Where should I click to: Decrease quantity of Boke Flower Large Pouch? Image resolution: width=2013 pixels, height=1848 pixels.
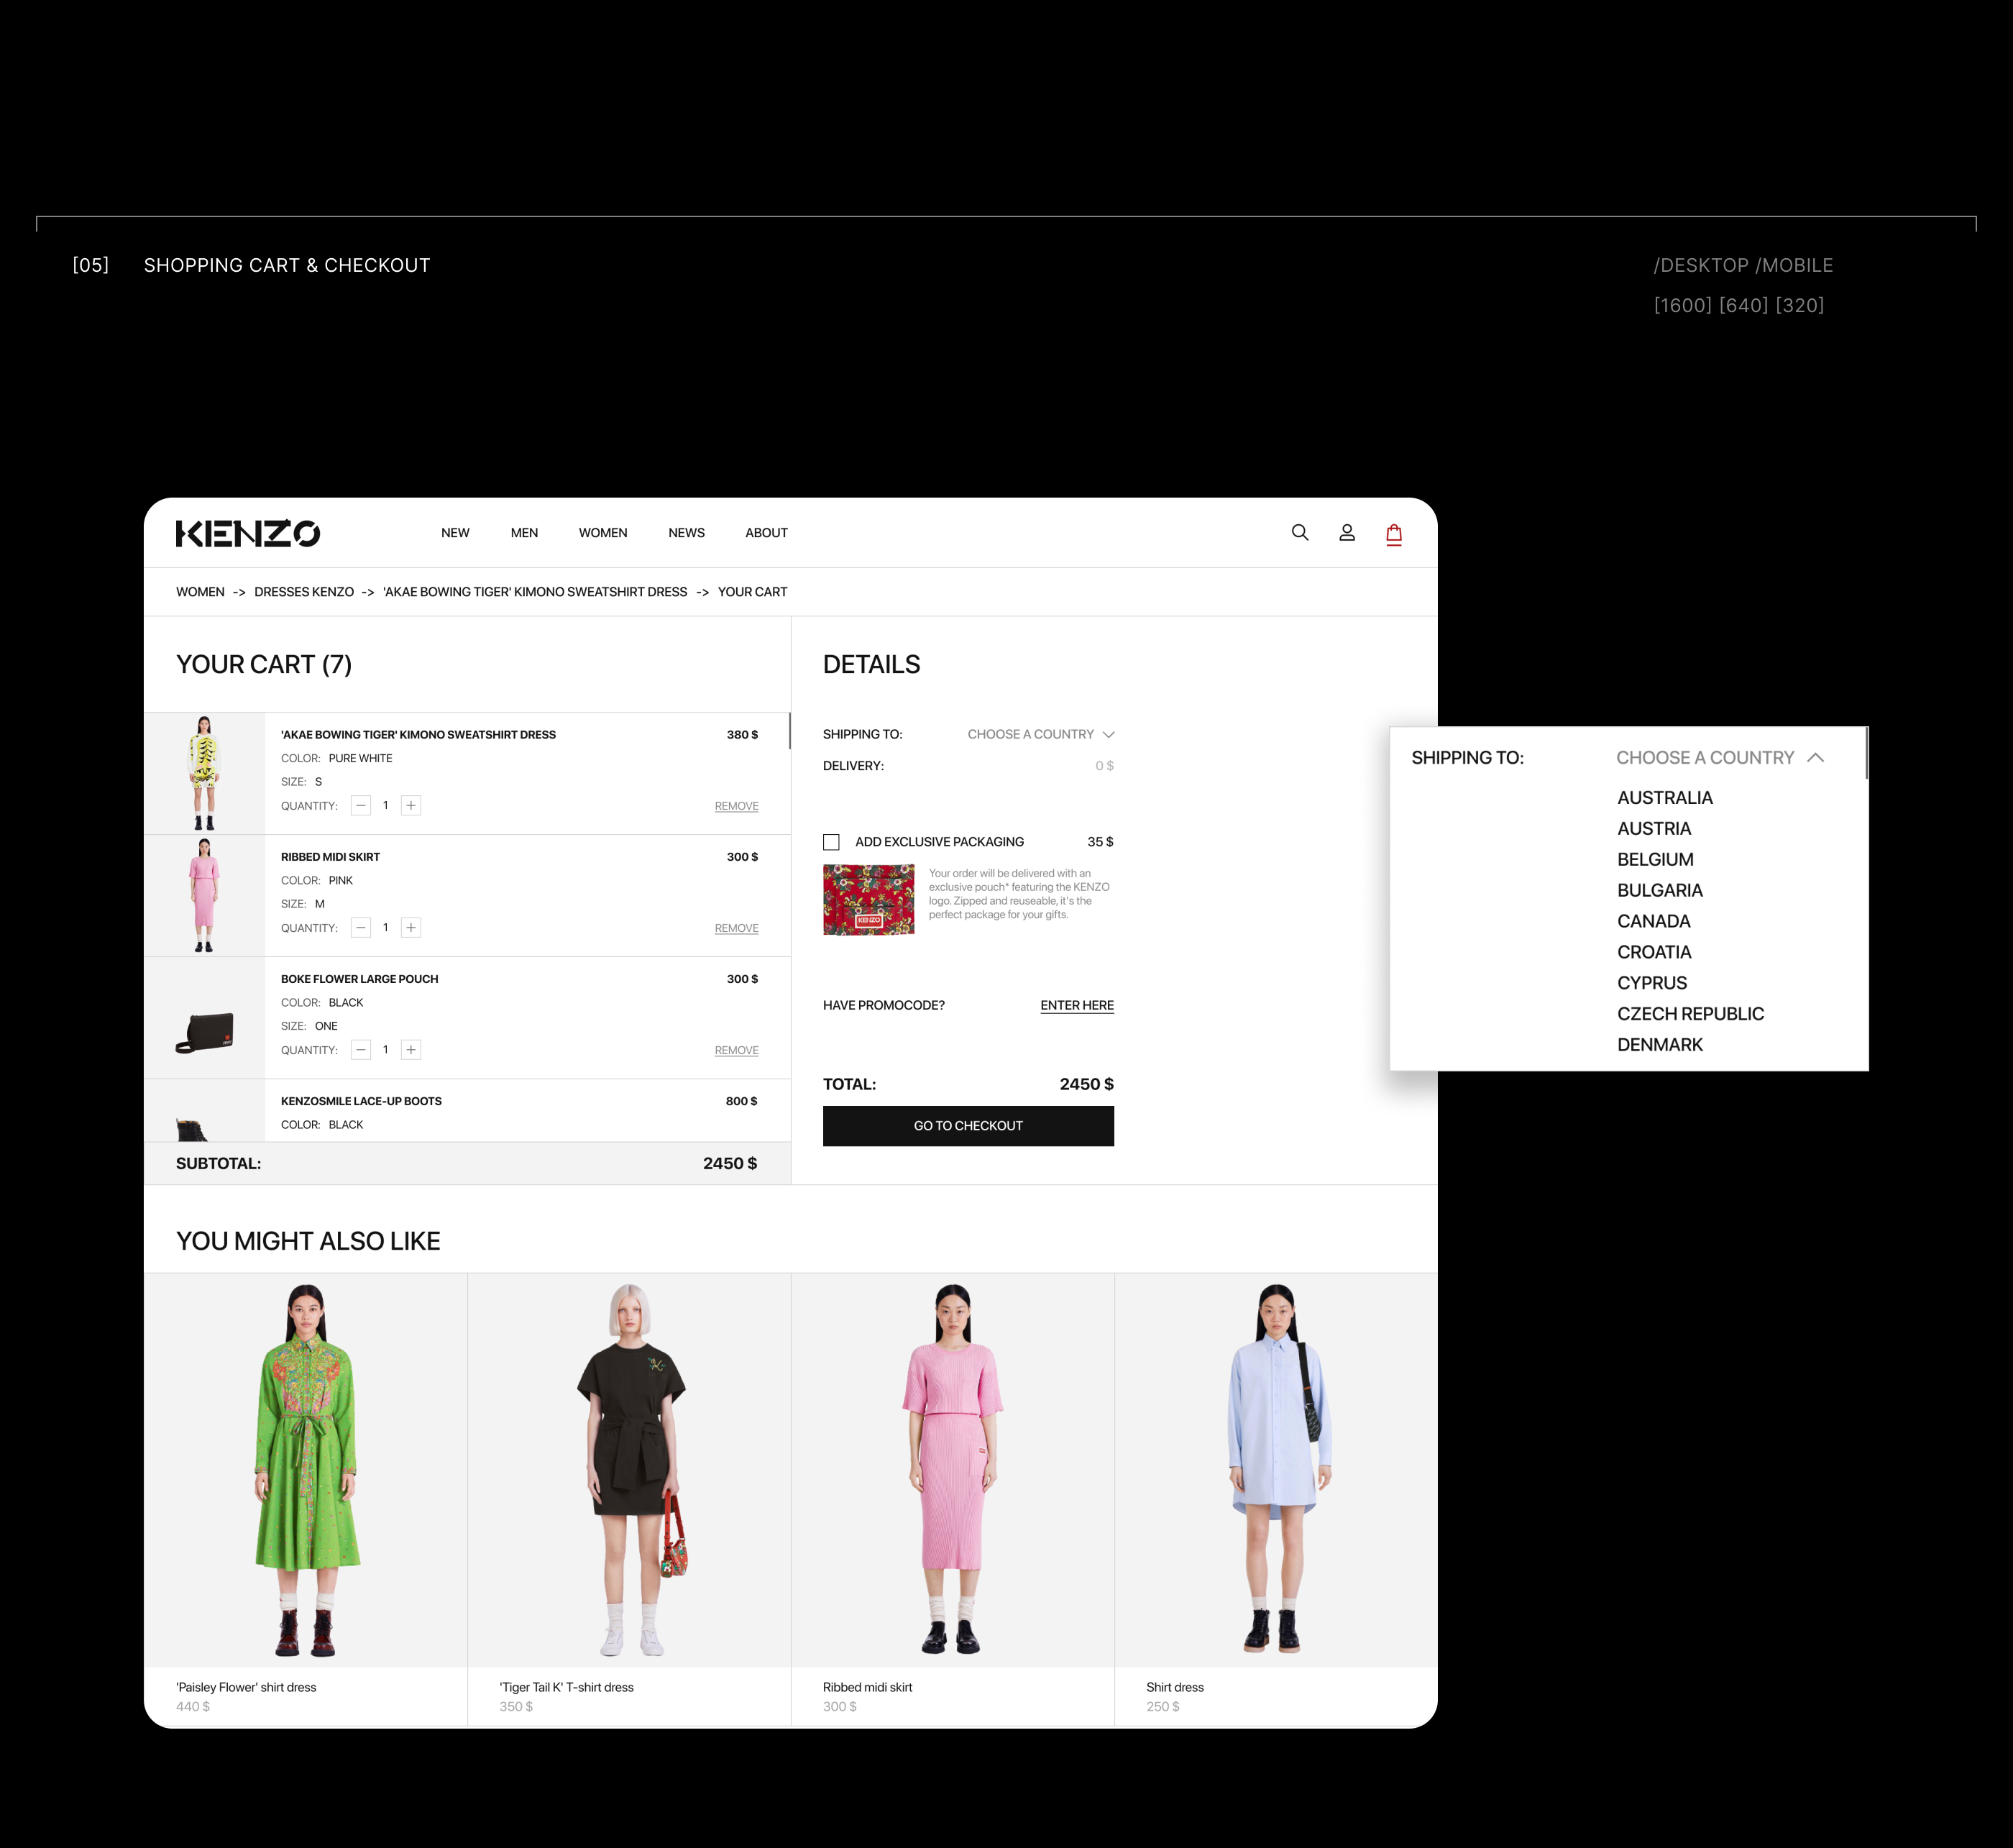point(361,1049)
